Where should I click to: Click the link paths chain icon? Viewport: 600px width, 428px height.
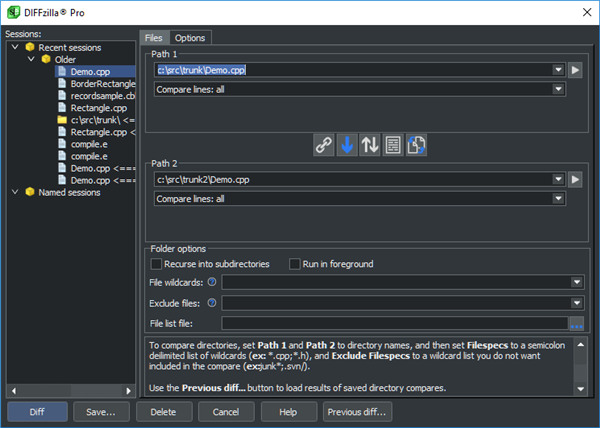click(x=324, y=145)
